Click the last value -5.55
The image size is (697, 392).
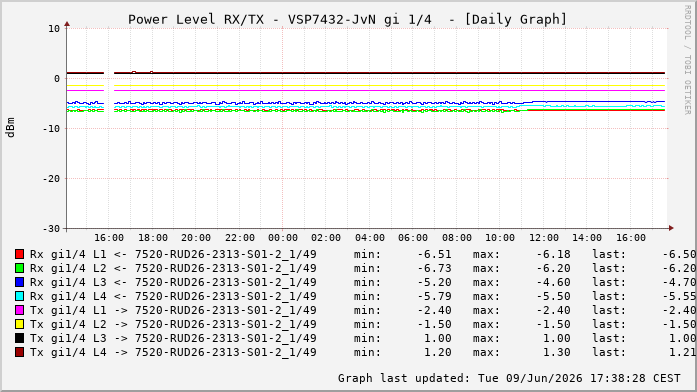(x=679, y=296)
